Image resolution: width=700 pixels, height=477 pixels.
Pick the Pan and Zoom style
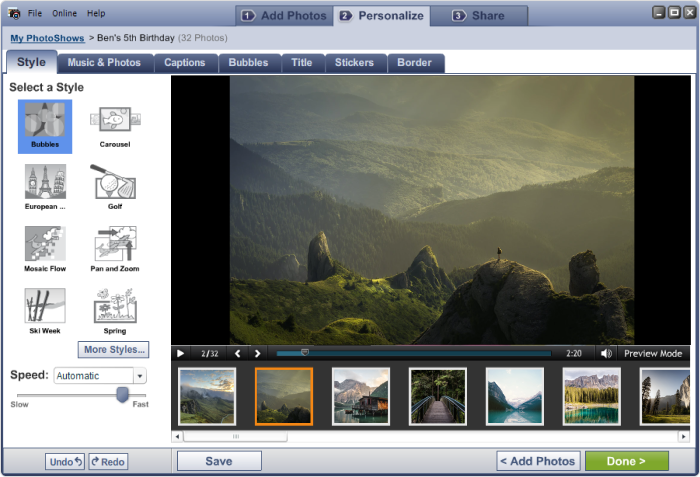pos(115,249)
